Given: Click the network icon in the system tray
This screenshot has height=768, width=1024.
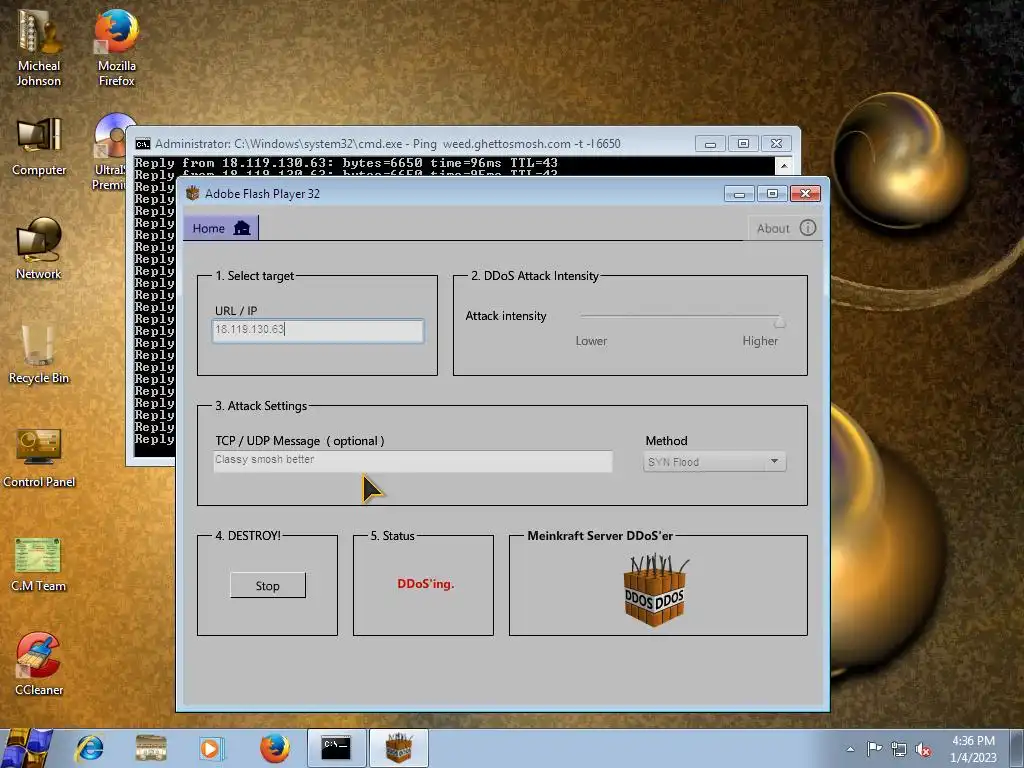Looking at the screenshot, I should [x=899, y=749].
